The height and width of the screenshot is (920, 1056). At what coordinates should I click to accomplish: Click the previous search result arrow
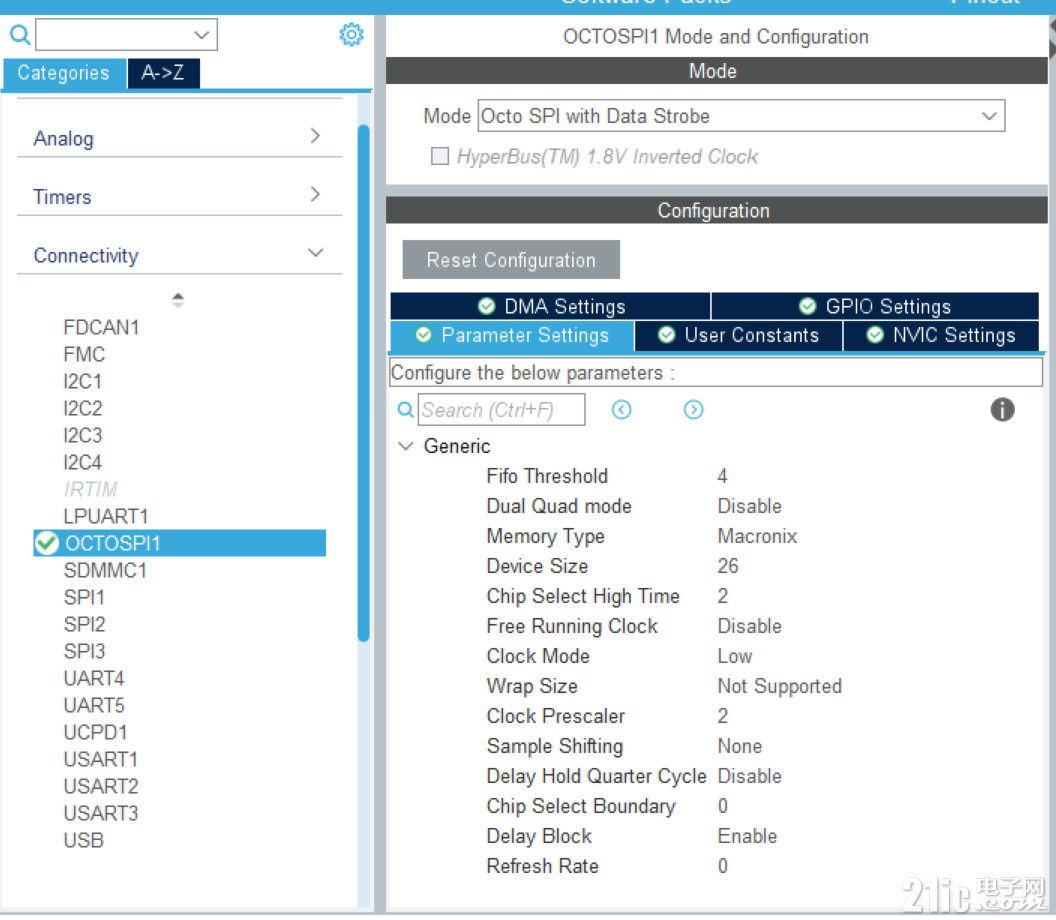pyautogui.click(x=621, y=409)
